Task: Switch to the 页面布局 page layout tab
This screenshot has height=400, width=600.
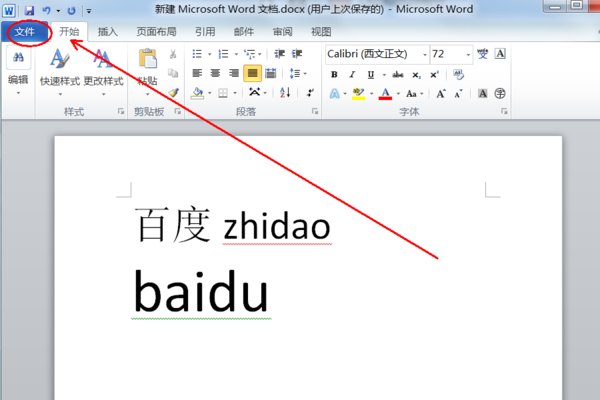Action: (157, 32)
